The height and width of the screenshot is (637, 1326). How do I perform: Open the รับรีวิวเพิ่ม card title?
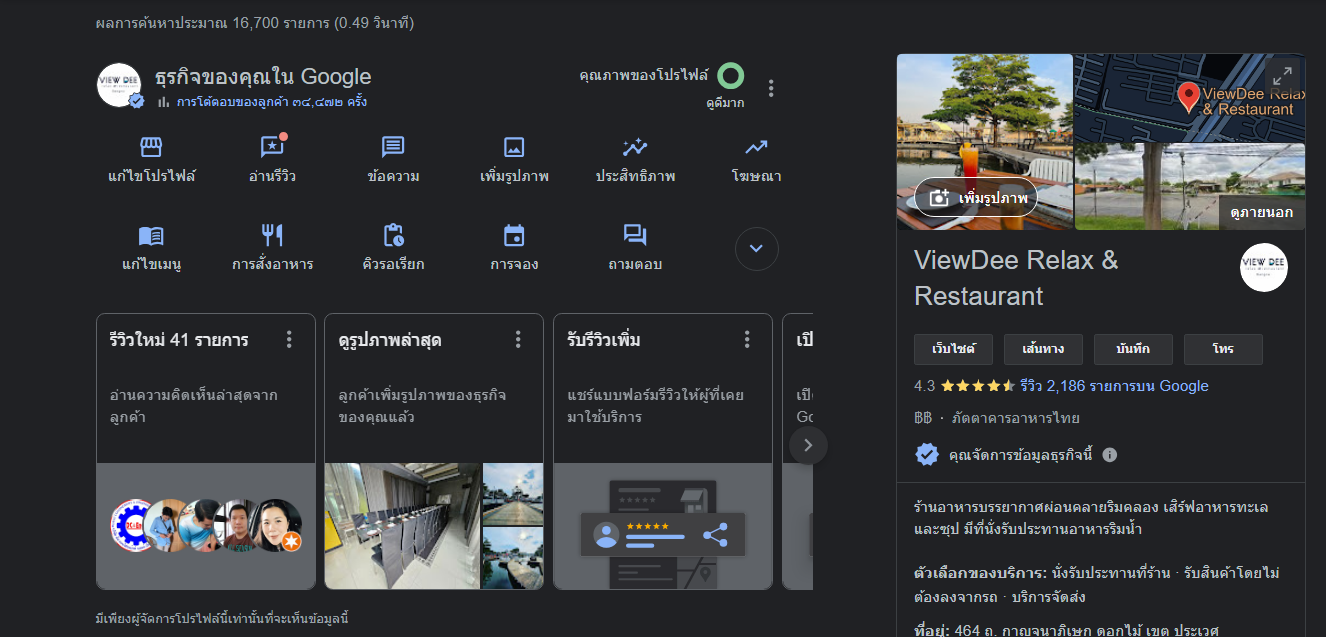[x=604, y=340]
